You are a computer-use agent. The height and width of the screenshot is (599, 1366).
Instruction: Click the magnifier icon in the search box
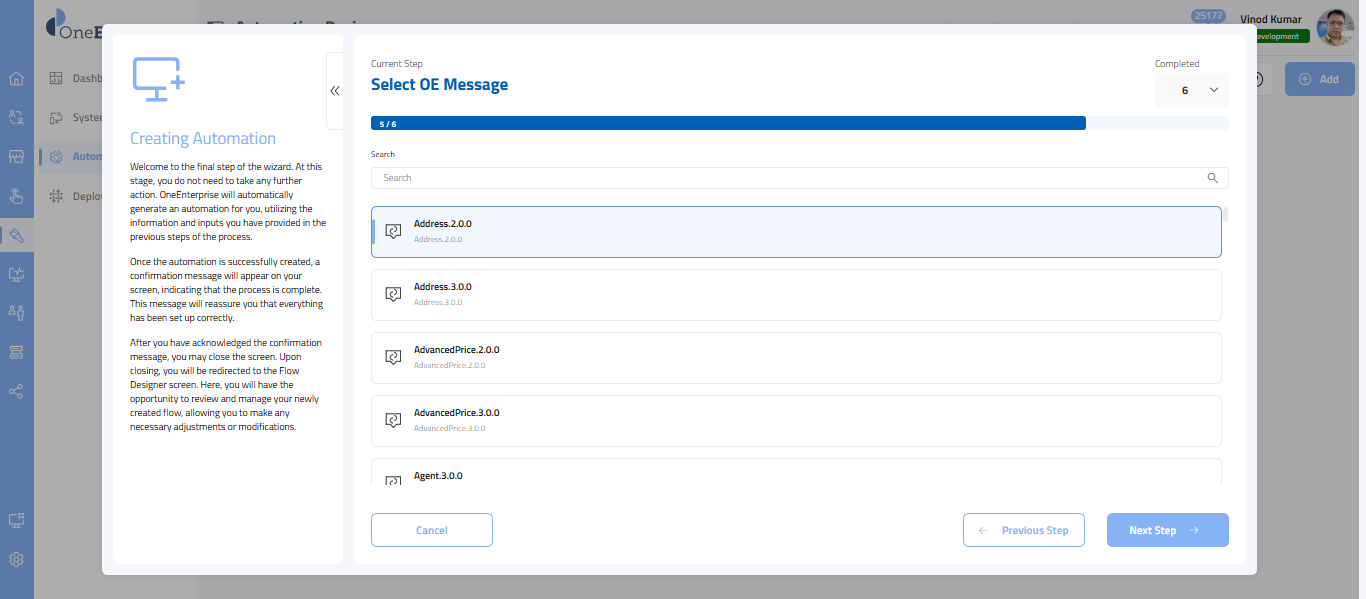(1212, 178)
